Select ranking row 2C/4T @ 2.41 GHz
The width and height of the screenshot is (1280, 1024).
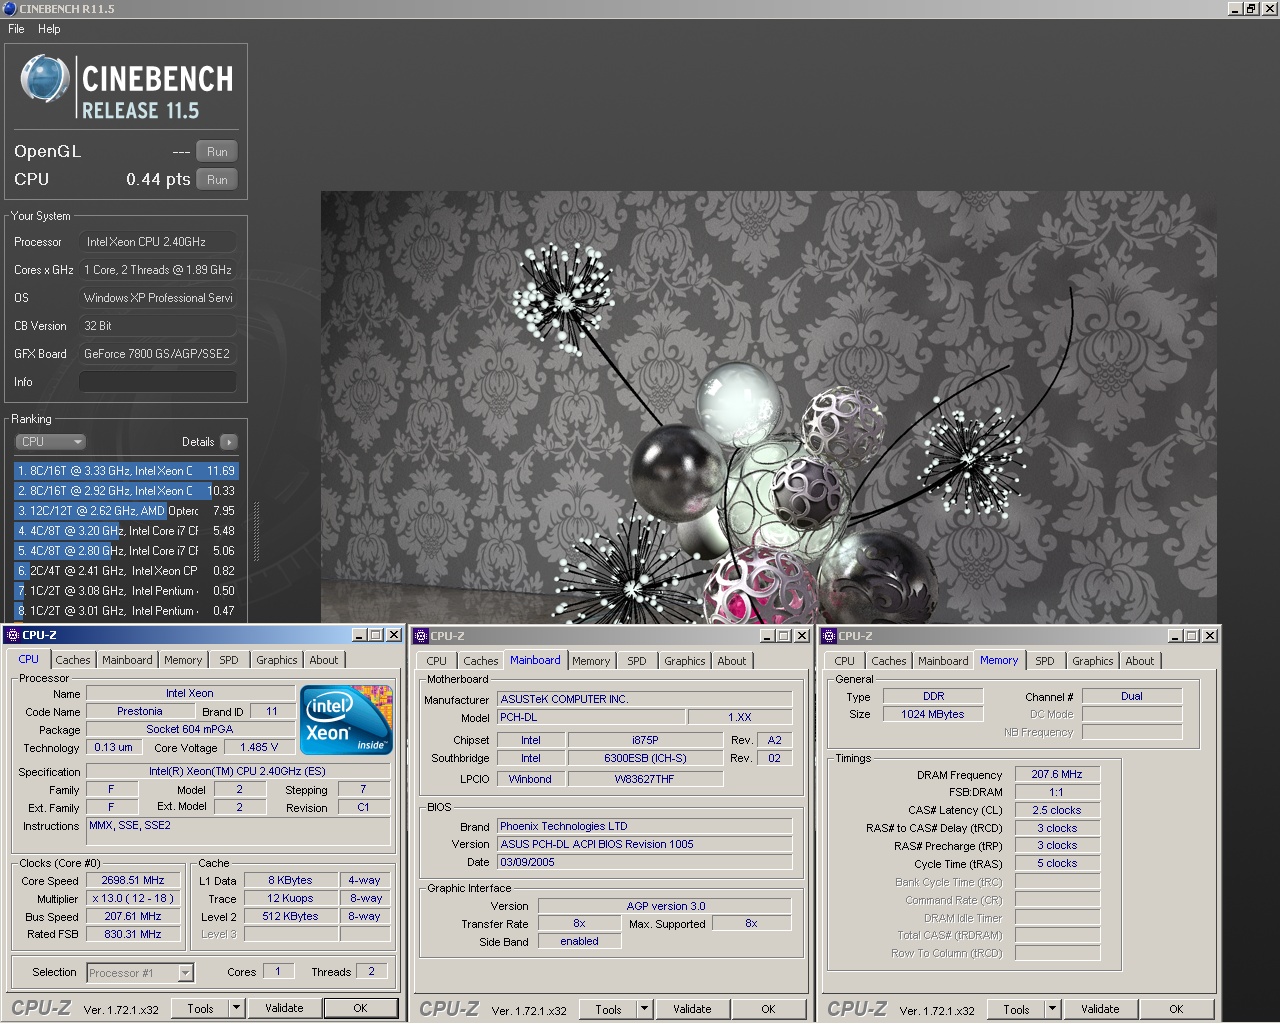point(126,571)
